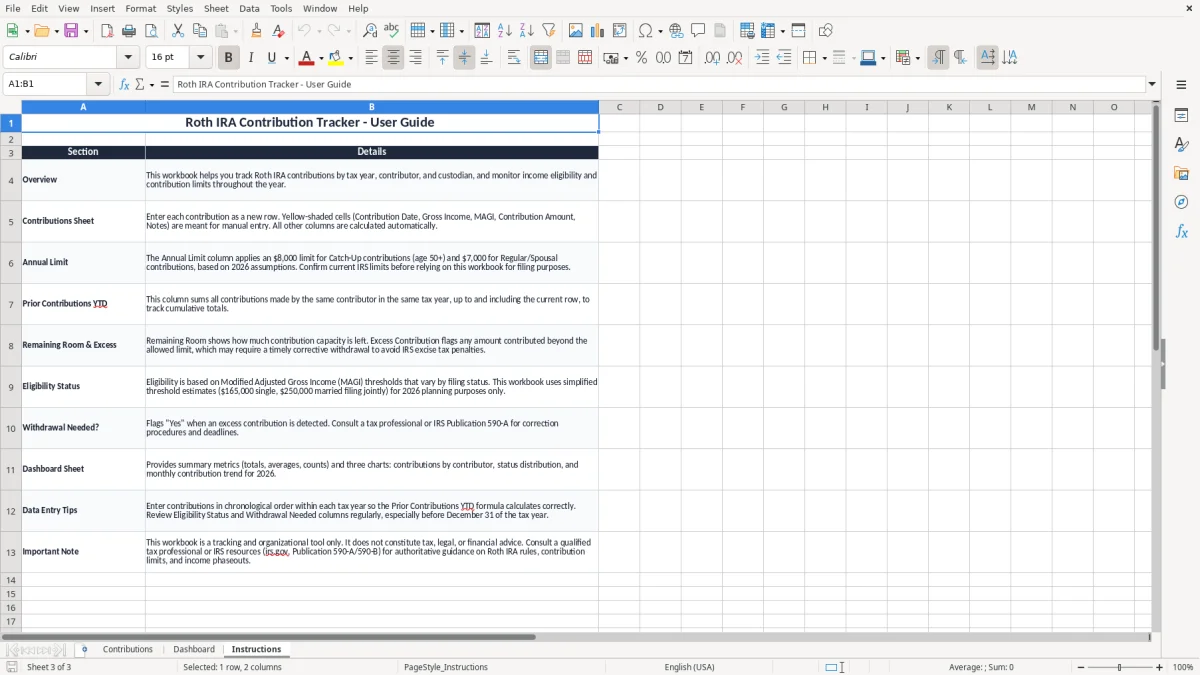Insert an image

coord(576,31)
